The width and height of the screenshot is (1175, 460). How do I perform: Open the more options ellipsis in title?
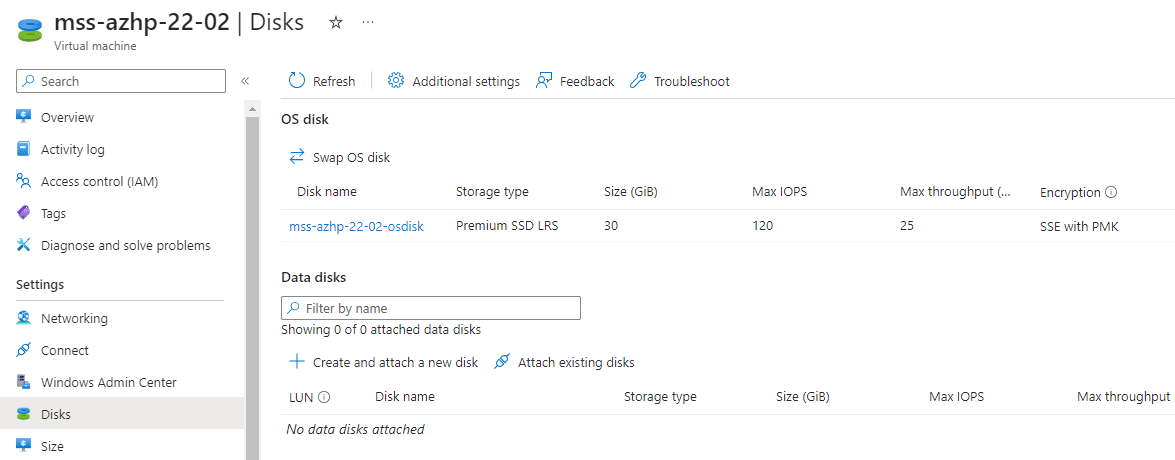[x=367, y=22]
